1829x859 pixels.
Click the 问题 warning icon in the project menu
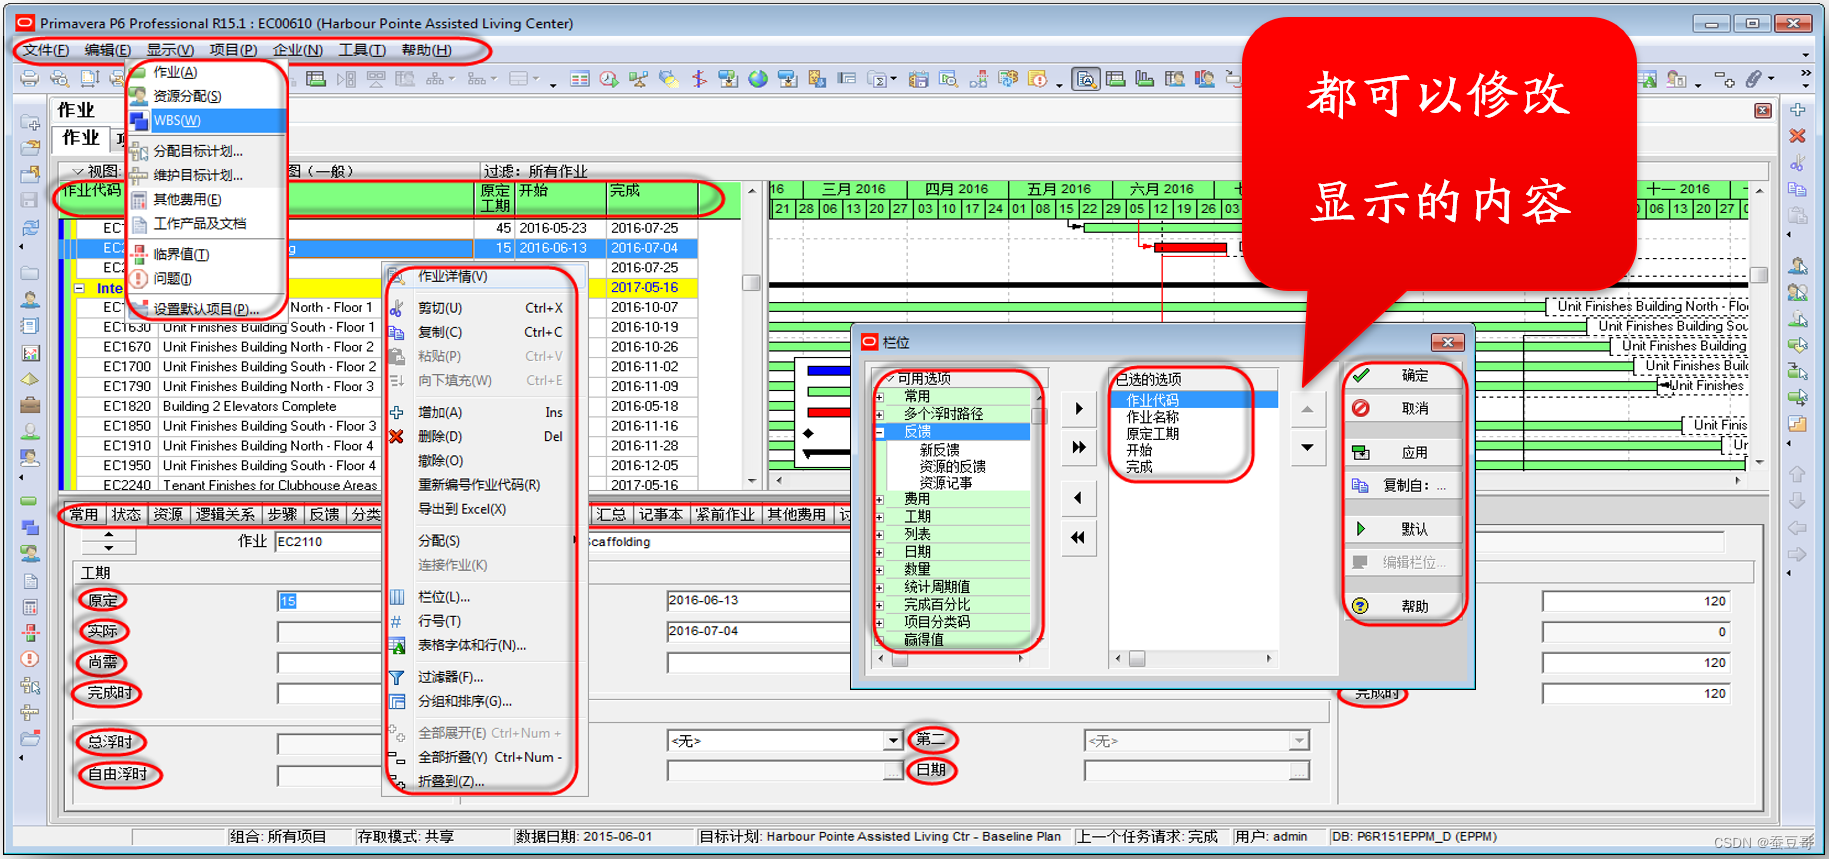[x=140, y=278]
